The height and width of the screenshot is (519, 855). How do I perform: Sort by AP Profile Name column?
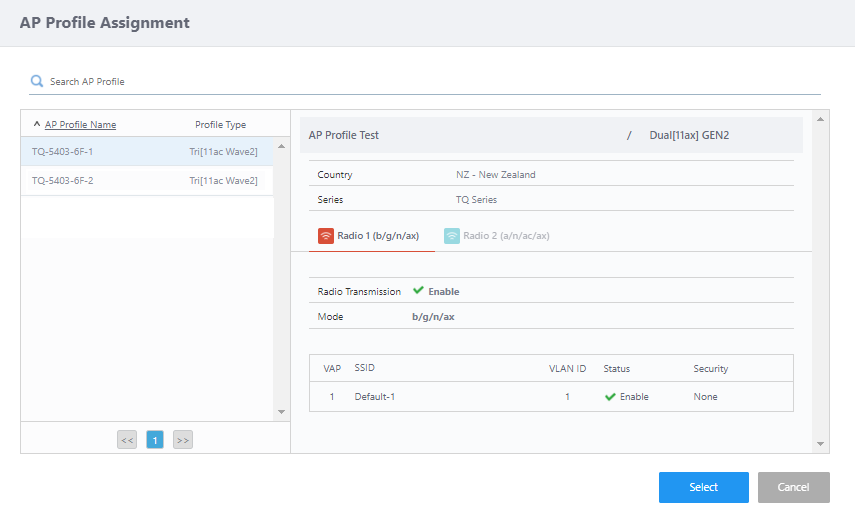pyautogui.click(x=80, y=125)
